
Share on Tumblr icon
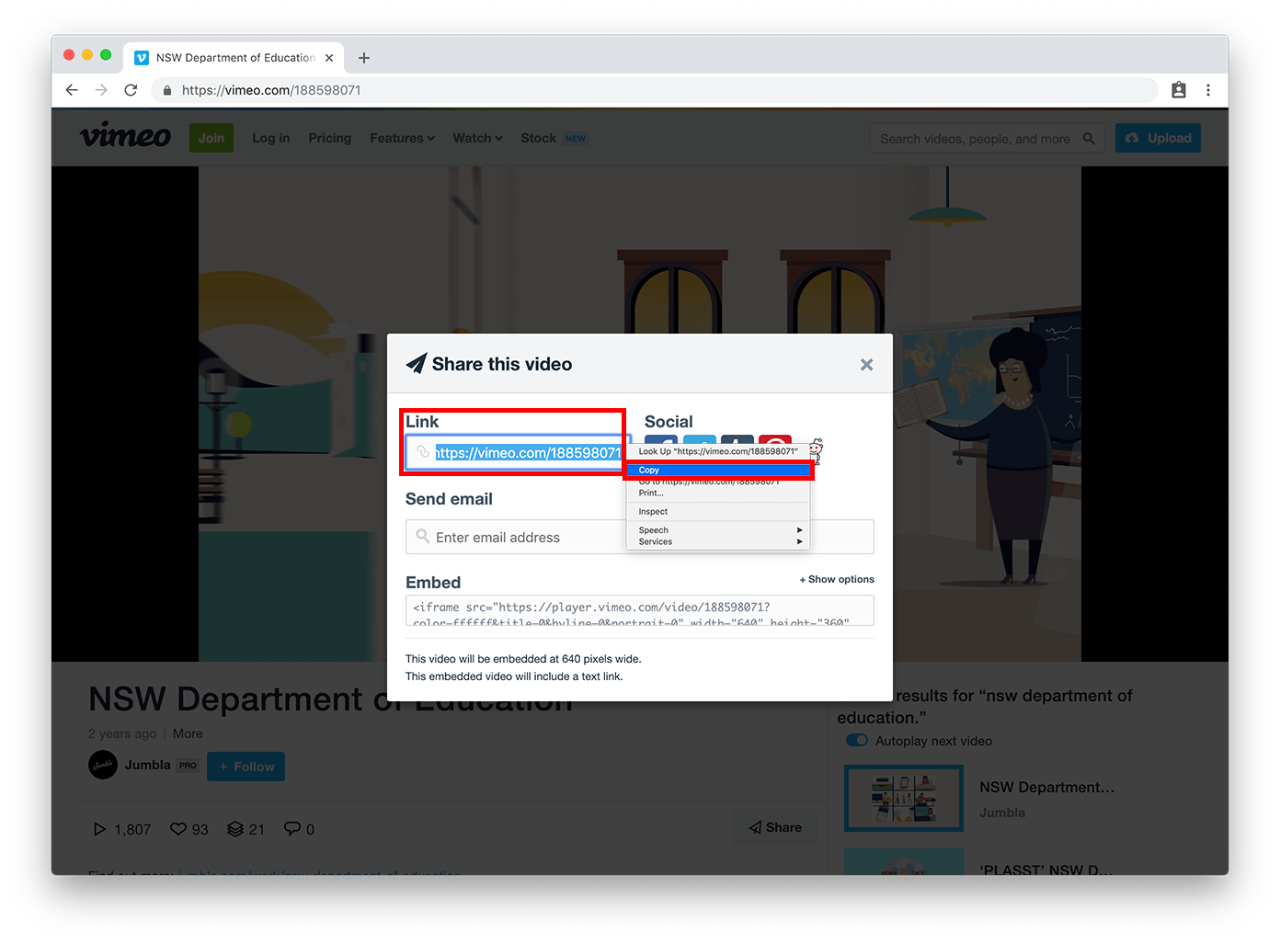coord(737,441)
